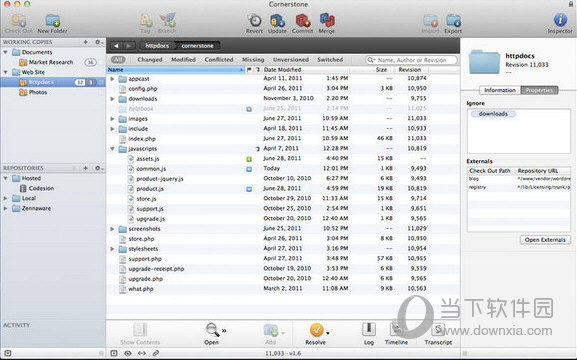Click the Name, Author or Revision search field

pos(411,60)
